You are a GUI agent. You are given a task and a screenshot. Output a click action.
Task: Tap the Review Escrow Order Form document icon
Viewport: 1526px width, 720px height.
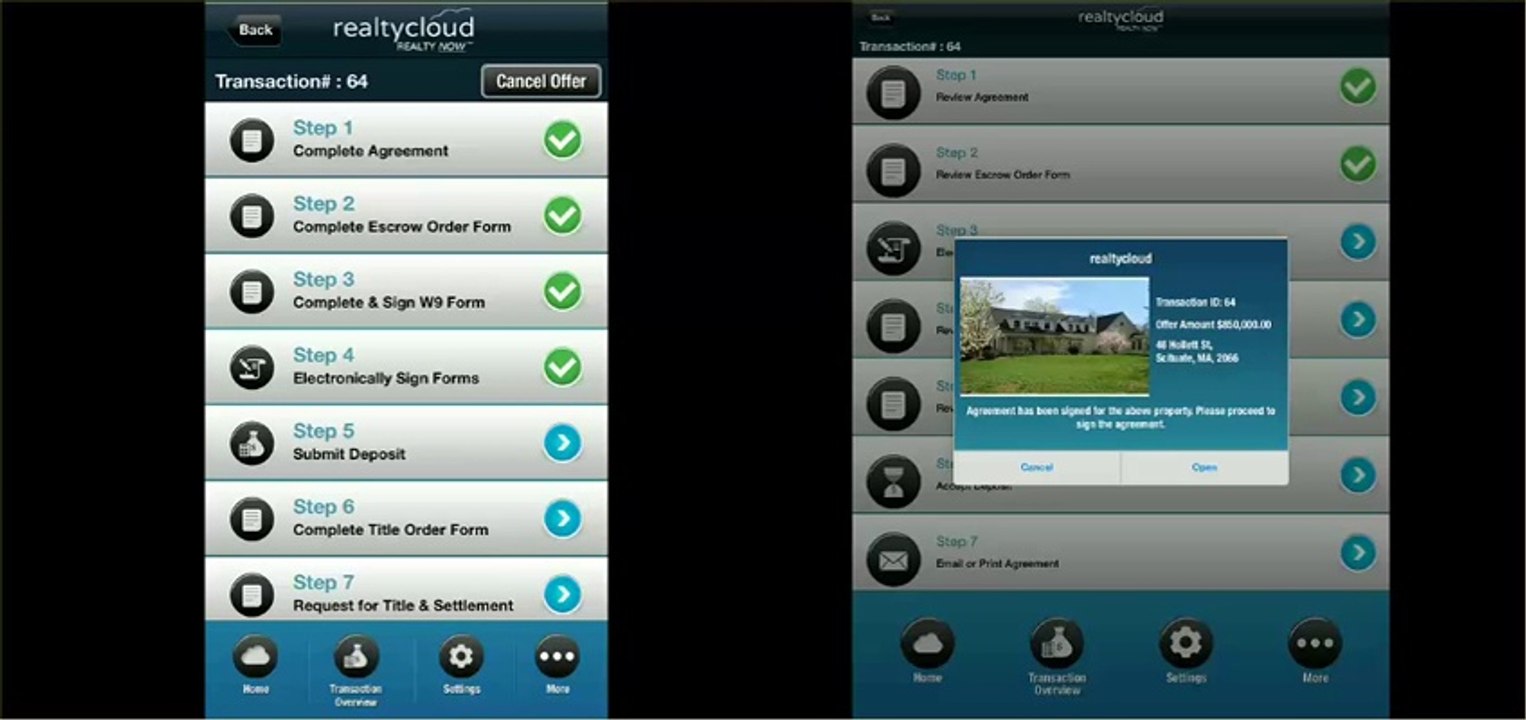click(893, 170)
